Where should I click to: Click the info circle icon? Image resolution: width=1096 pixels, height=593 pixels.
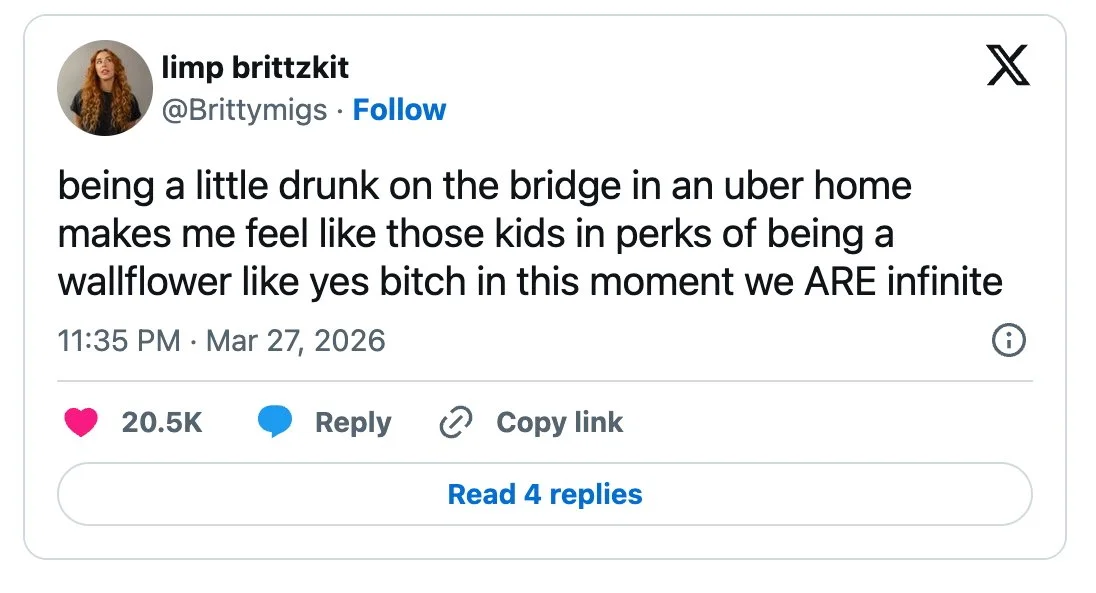[1007, 341]
